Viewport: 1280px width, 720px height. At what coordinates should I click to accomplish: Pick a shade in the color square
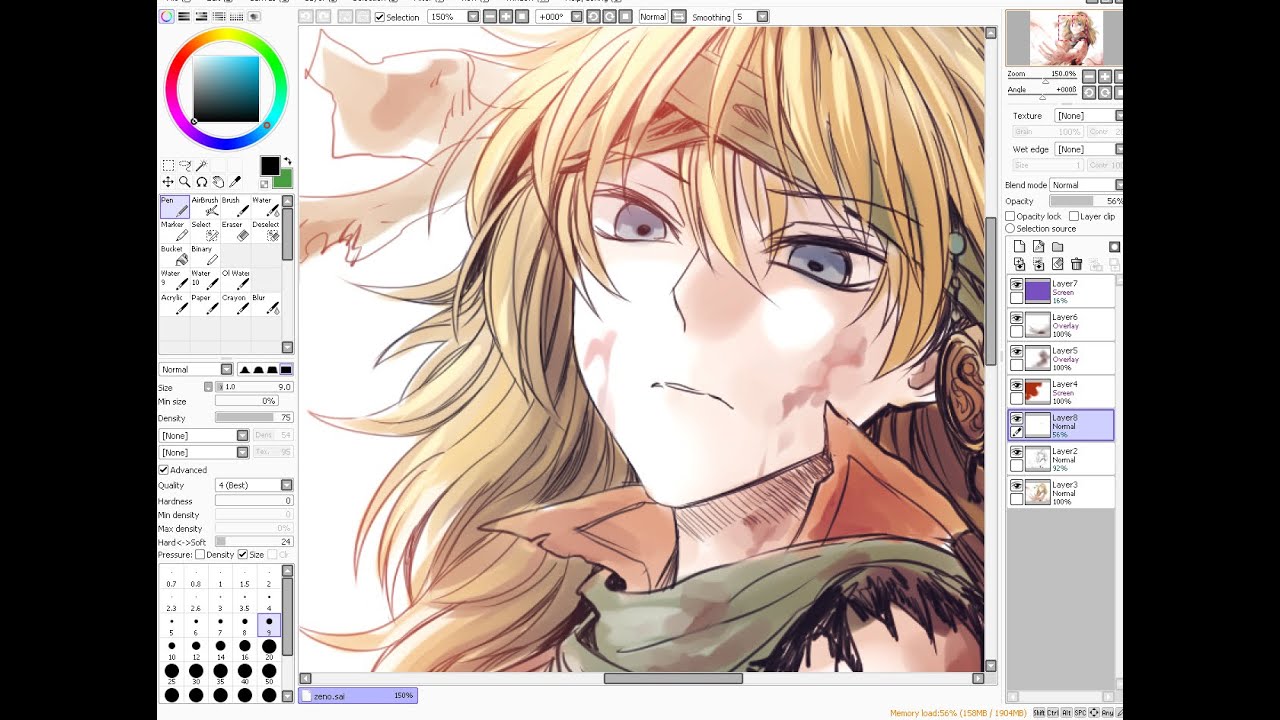point(226,89)
